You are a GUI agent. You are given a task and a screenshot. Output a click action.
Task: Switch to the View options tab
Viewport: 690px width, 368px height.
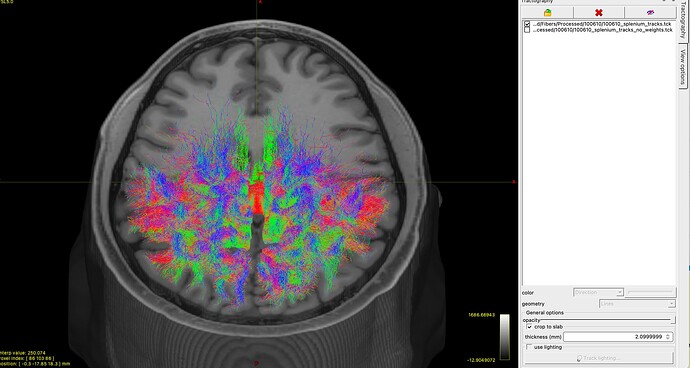(x=683, y=67)
